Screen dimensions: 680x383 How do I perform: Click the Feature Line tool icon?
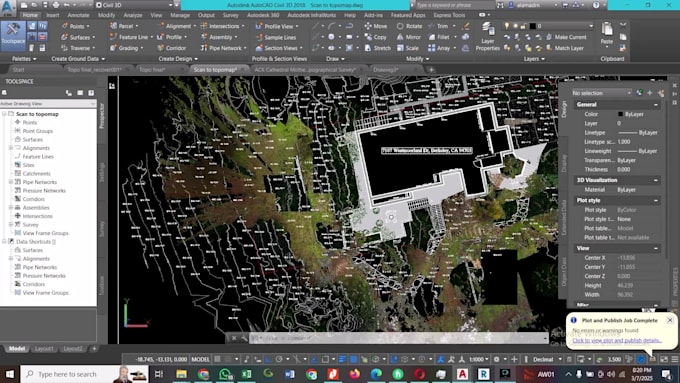113,37
